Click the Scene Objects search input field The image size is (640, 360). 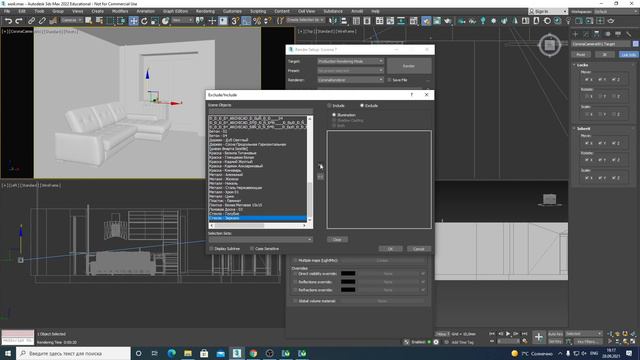tap(260, 111)
